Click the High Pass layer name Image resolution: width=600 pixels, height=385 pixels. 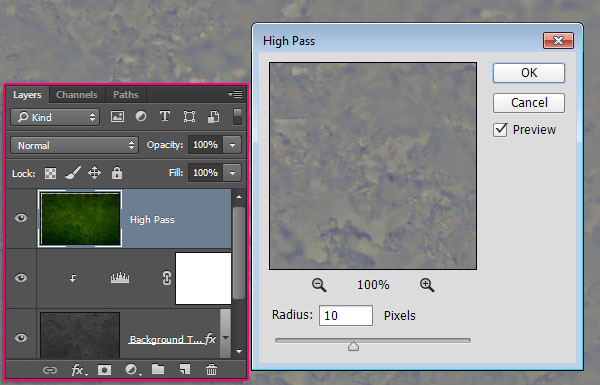pyautogui.click(x=152, y=220)
